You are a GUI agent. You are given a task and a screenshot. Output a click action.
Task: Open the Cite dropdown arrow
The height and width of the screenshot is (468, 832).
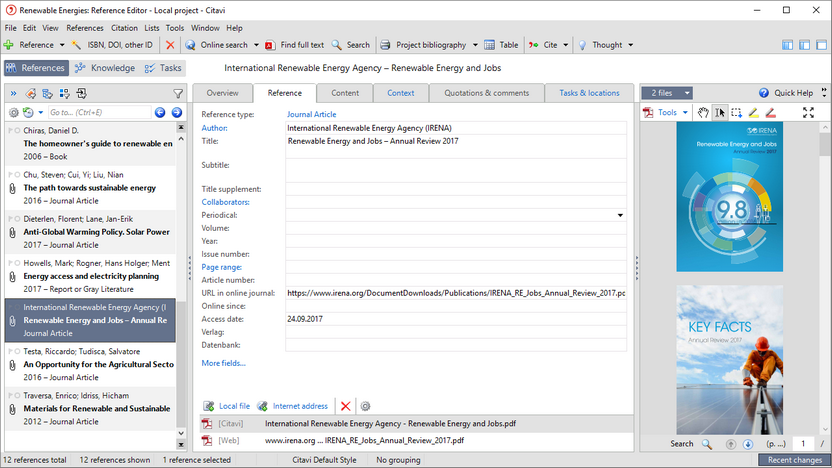[566, 45]
